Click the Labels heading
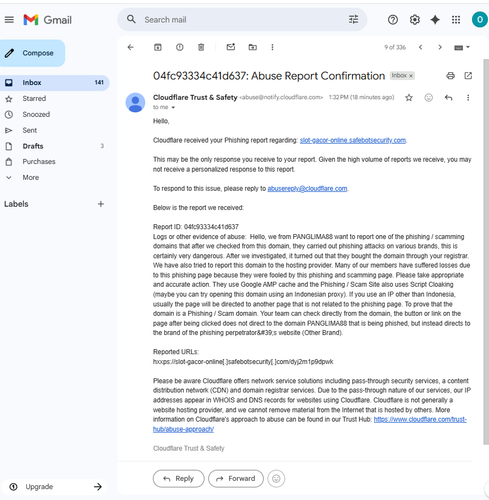 click(16, 204)
